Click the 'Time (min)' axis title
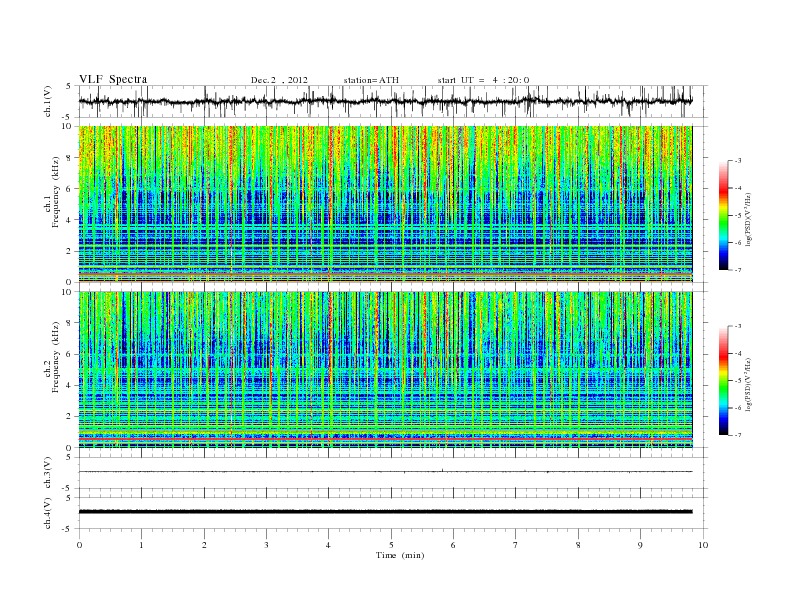 (400, 555)
